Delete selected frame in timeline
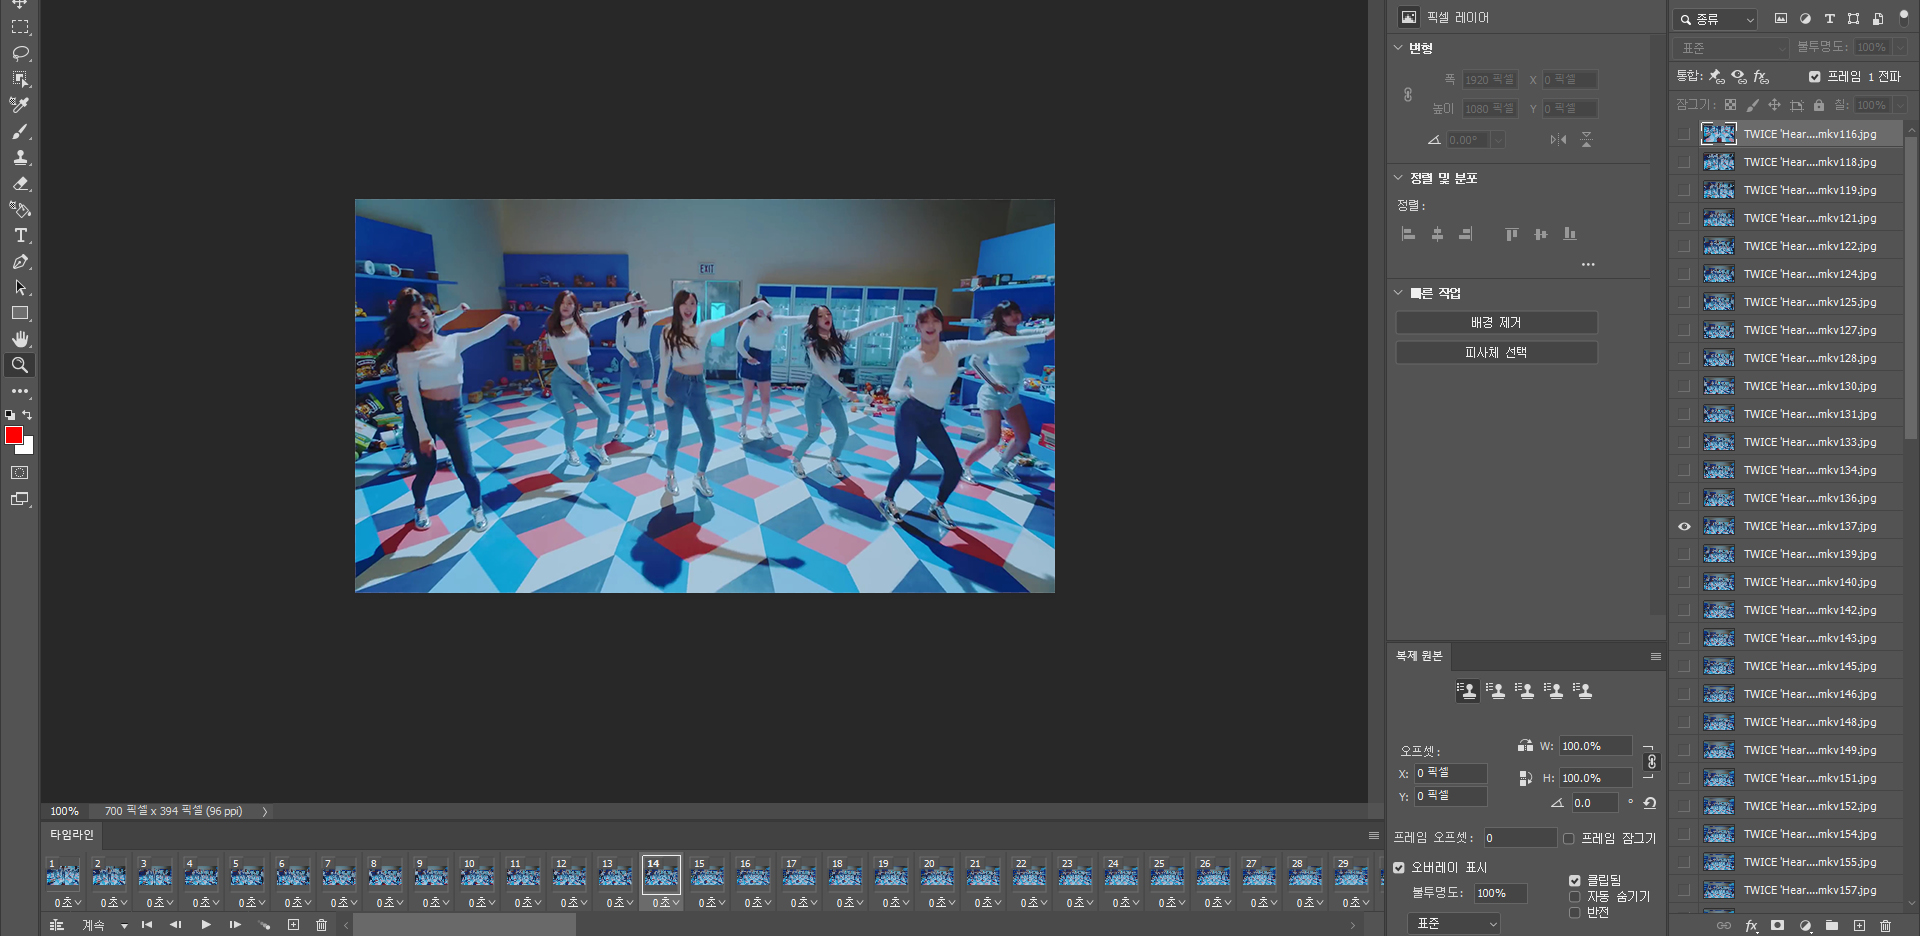Screen dimensions: 1920x936 point(321,925)
